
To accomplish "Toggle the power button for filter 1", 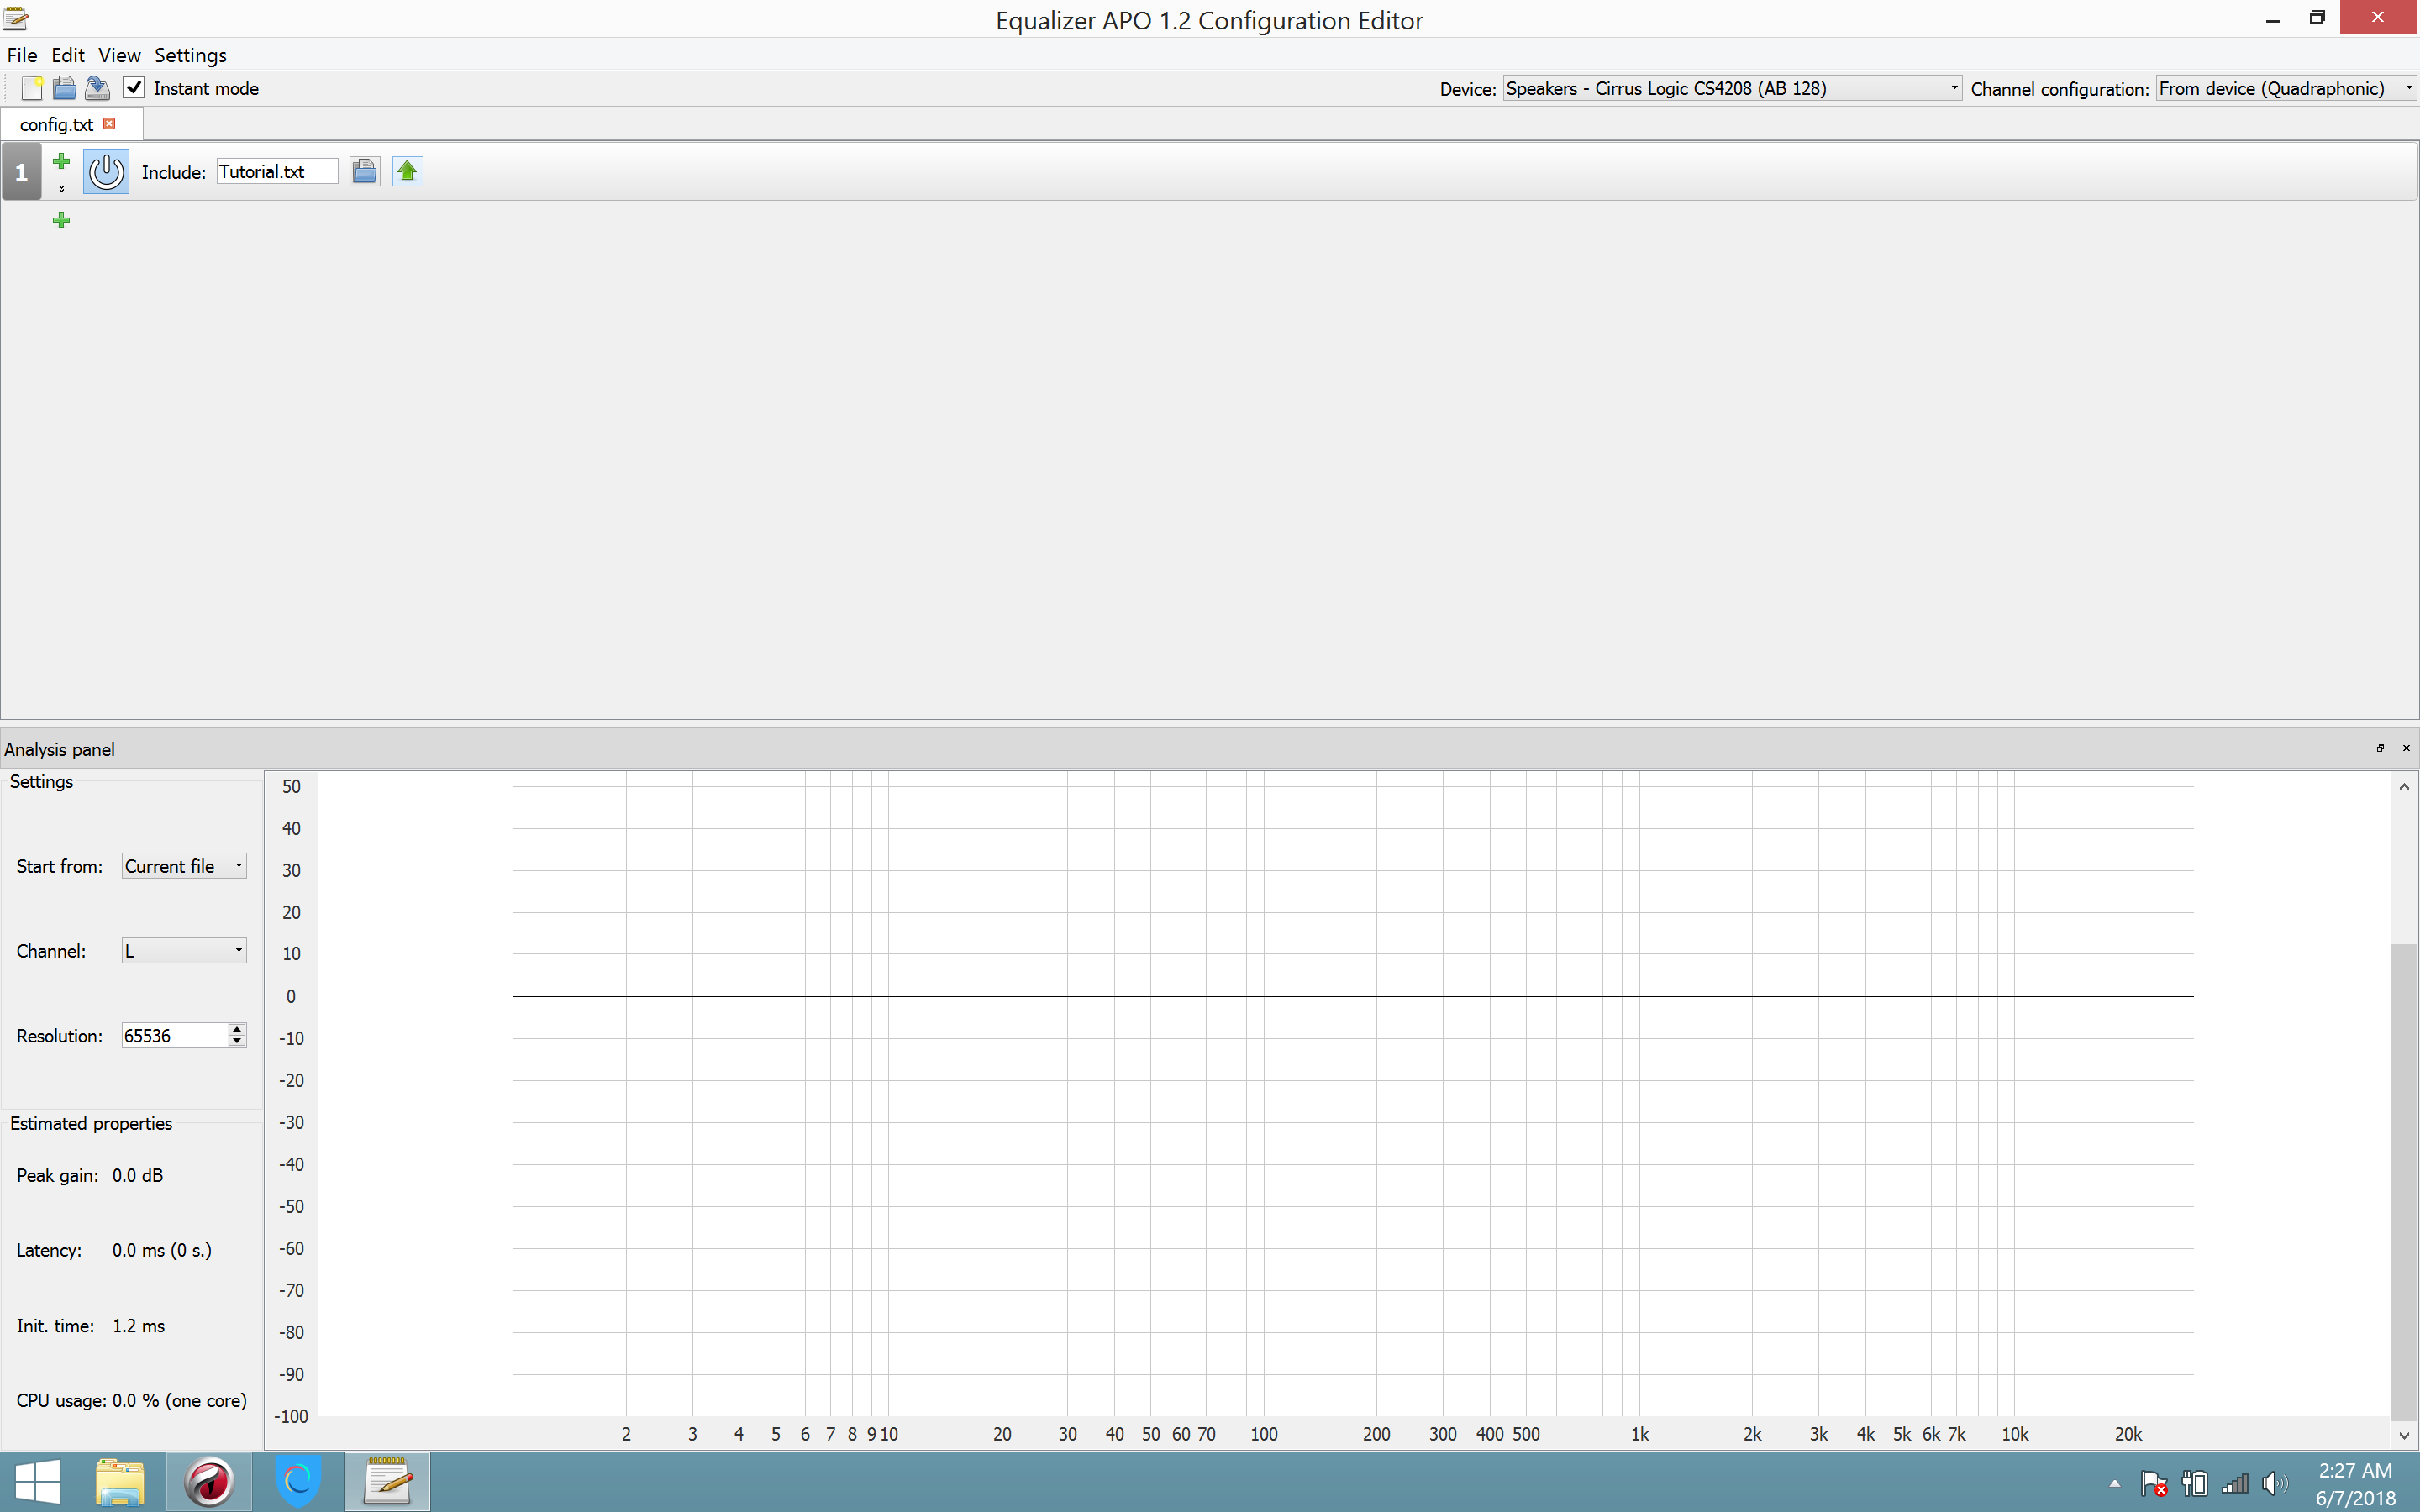I will [106, 172].
